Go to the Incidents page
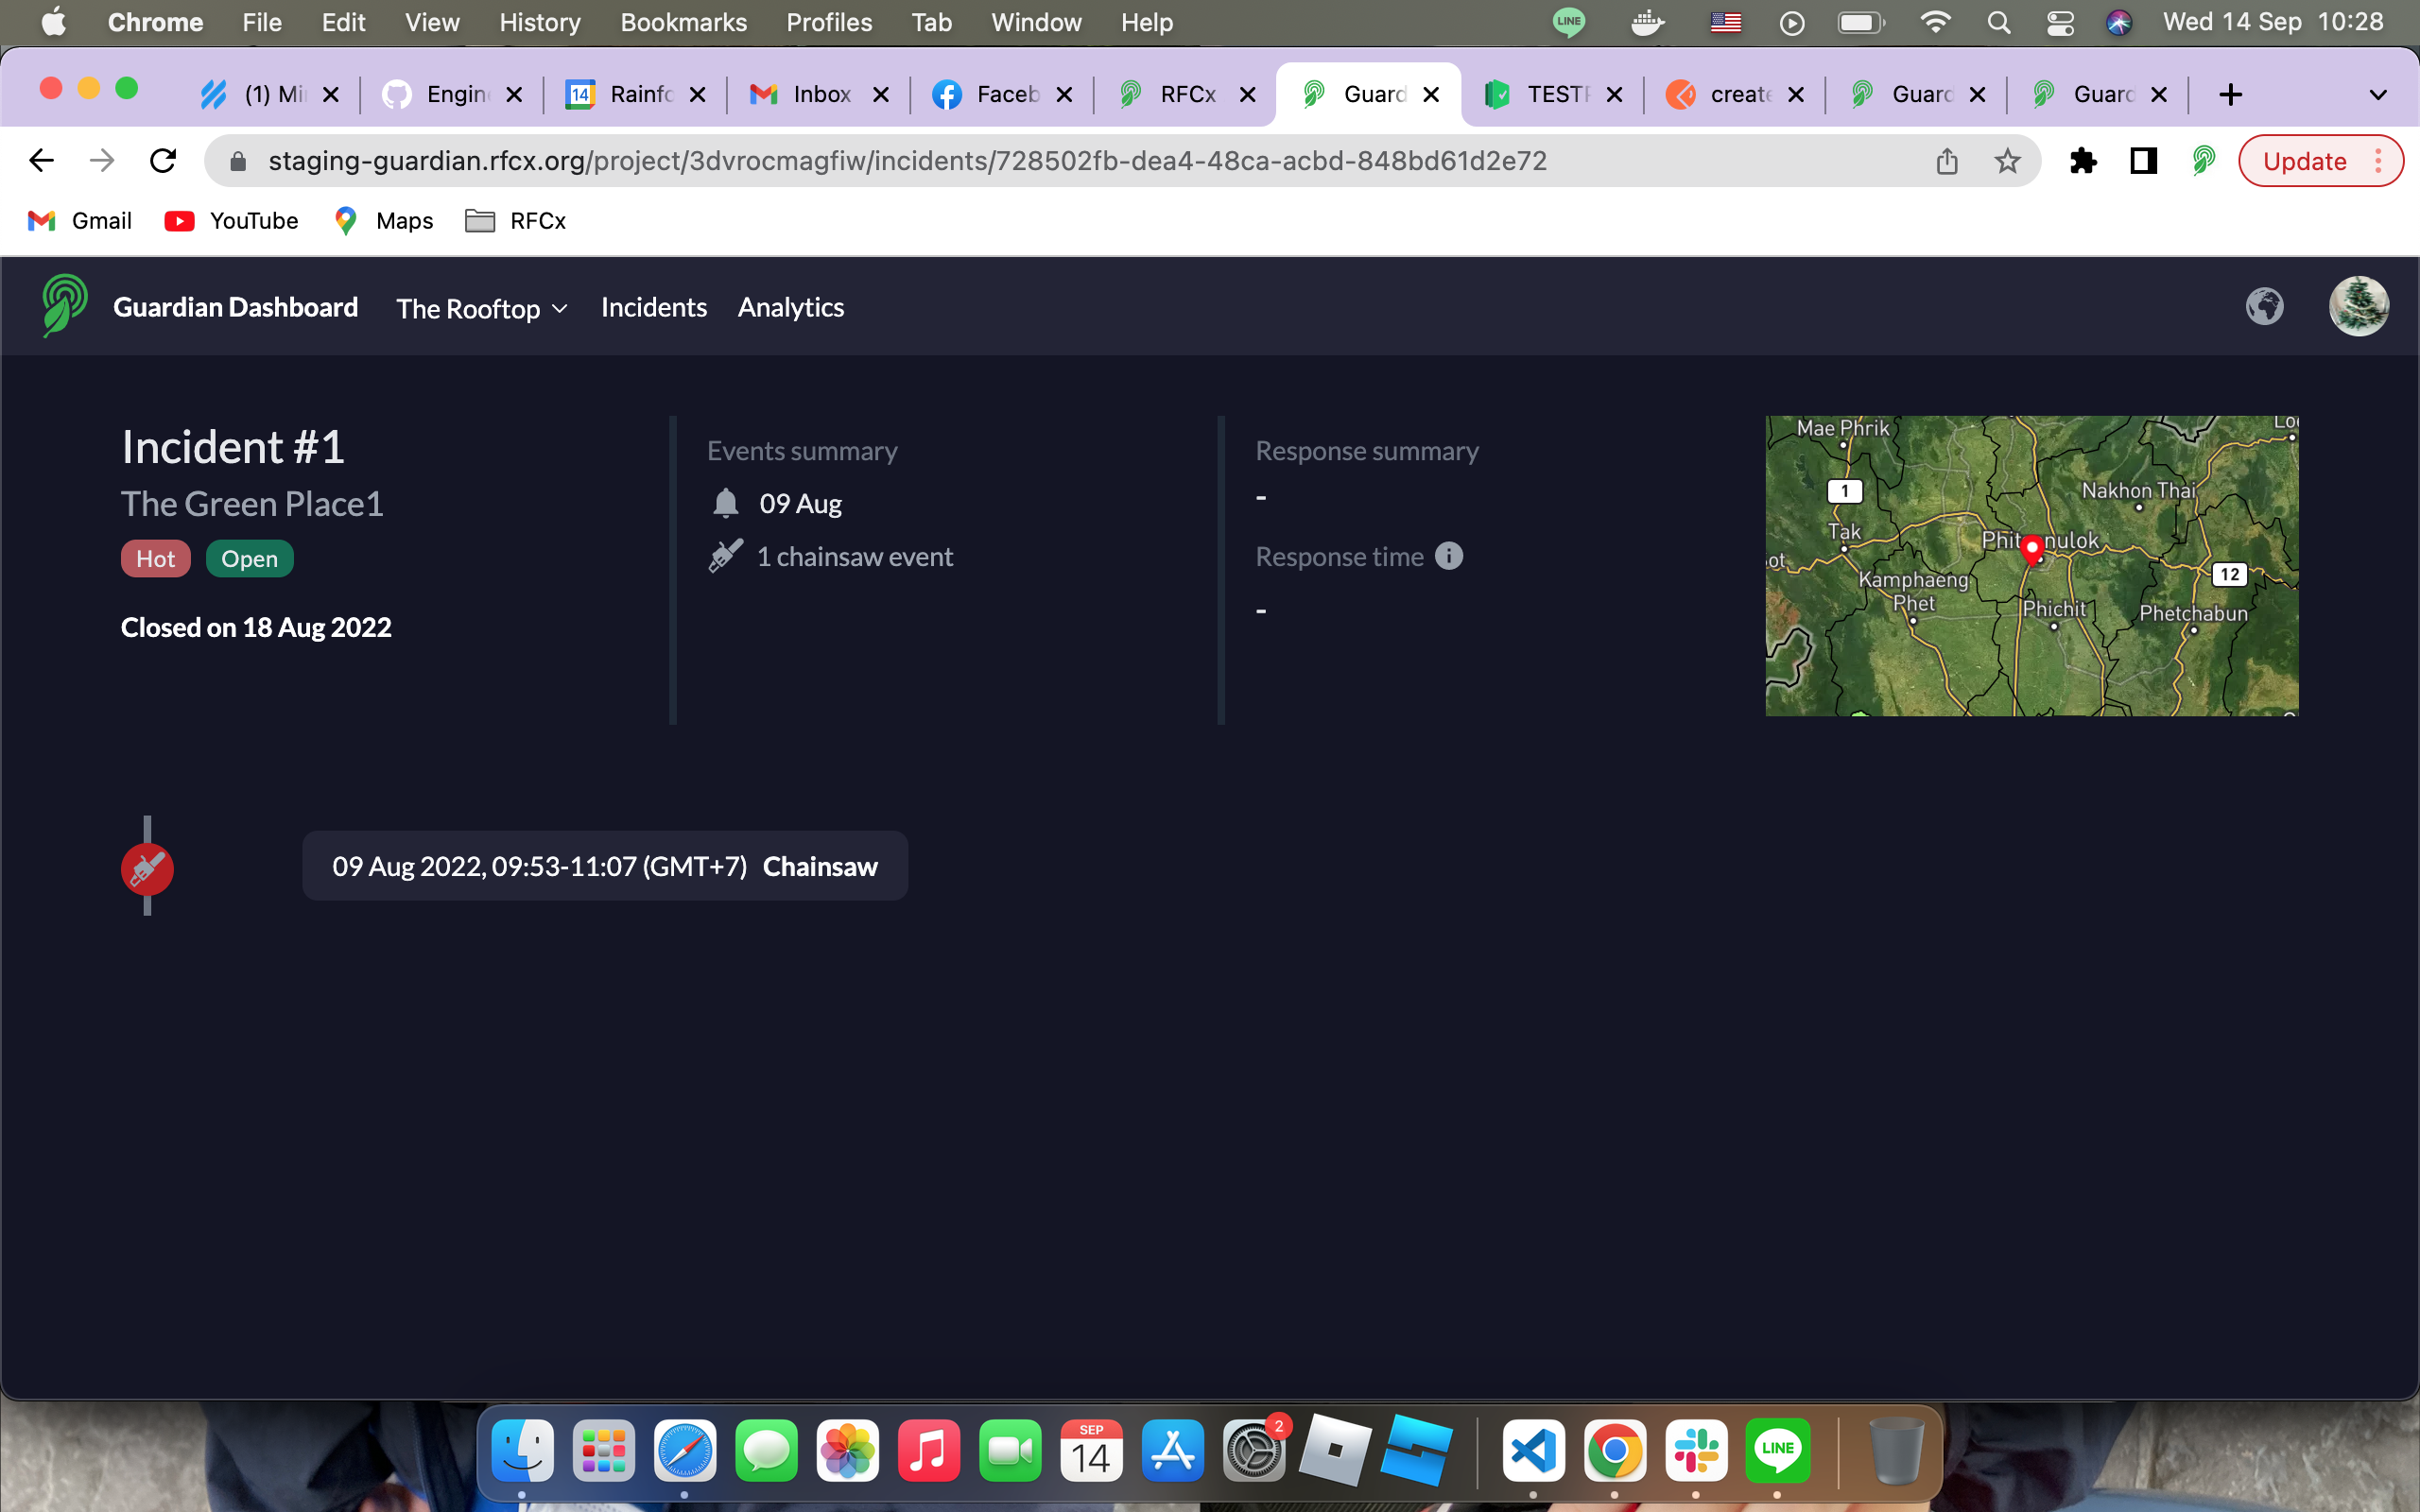This screenshot has width=2420, height=1512. tap(653, 307)
